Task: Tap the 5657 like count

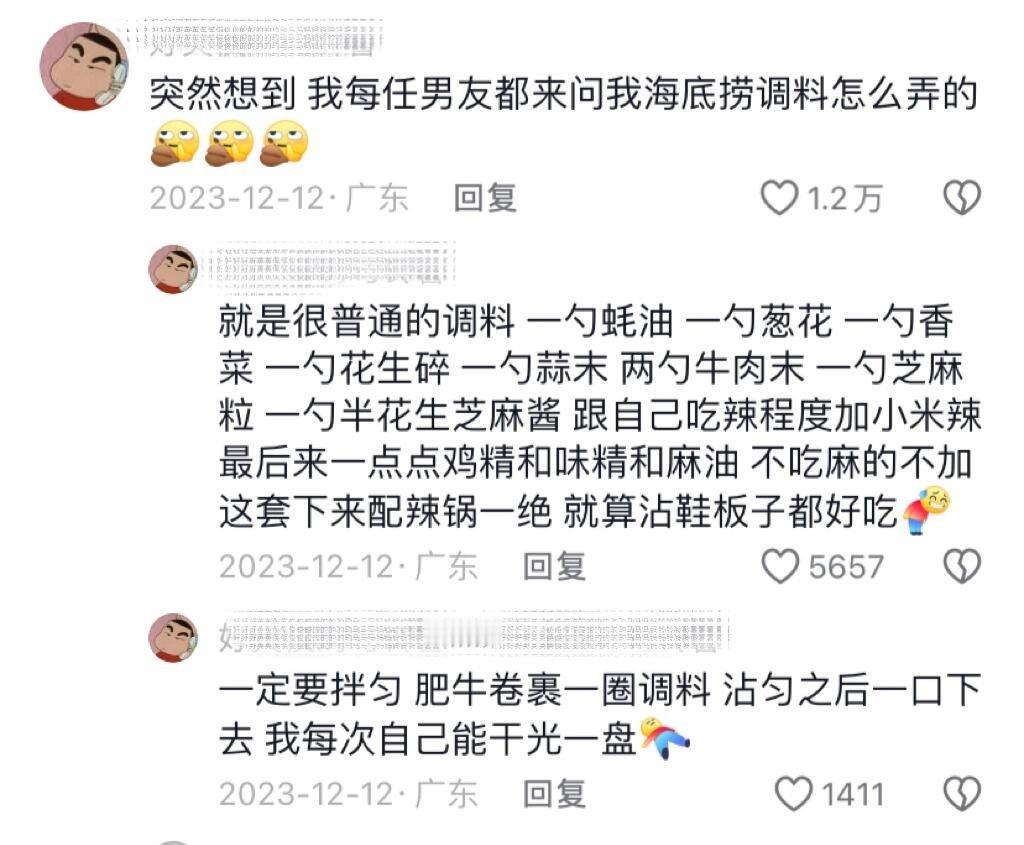Action: point(846,566)
